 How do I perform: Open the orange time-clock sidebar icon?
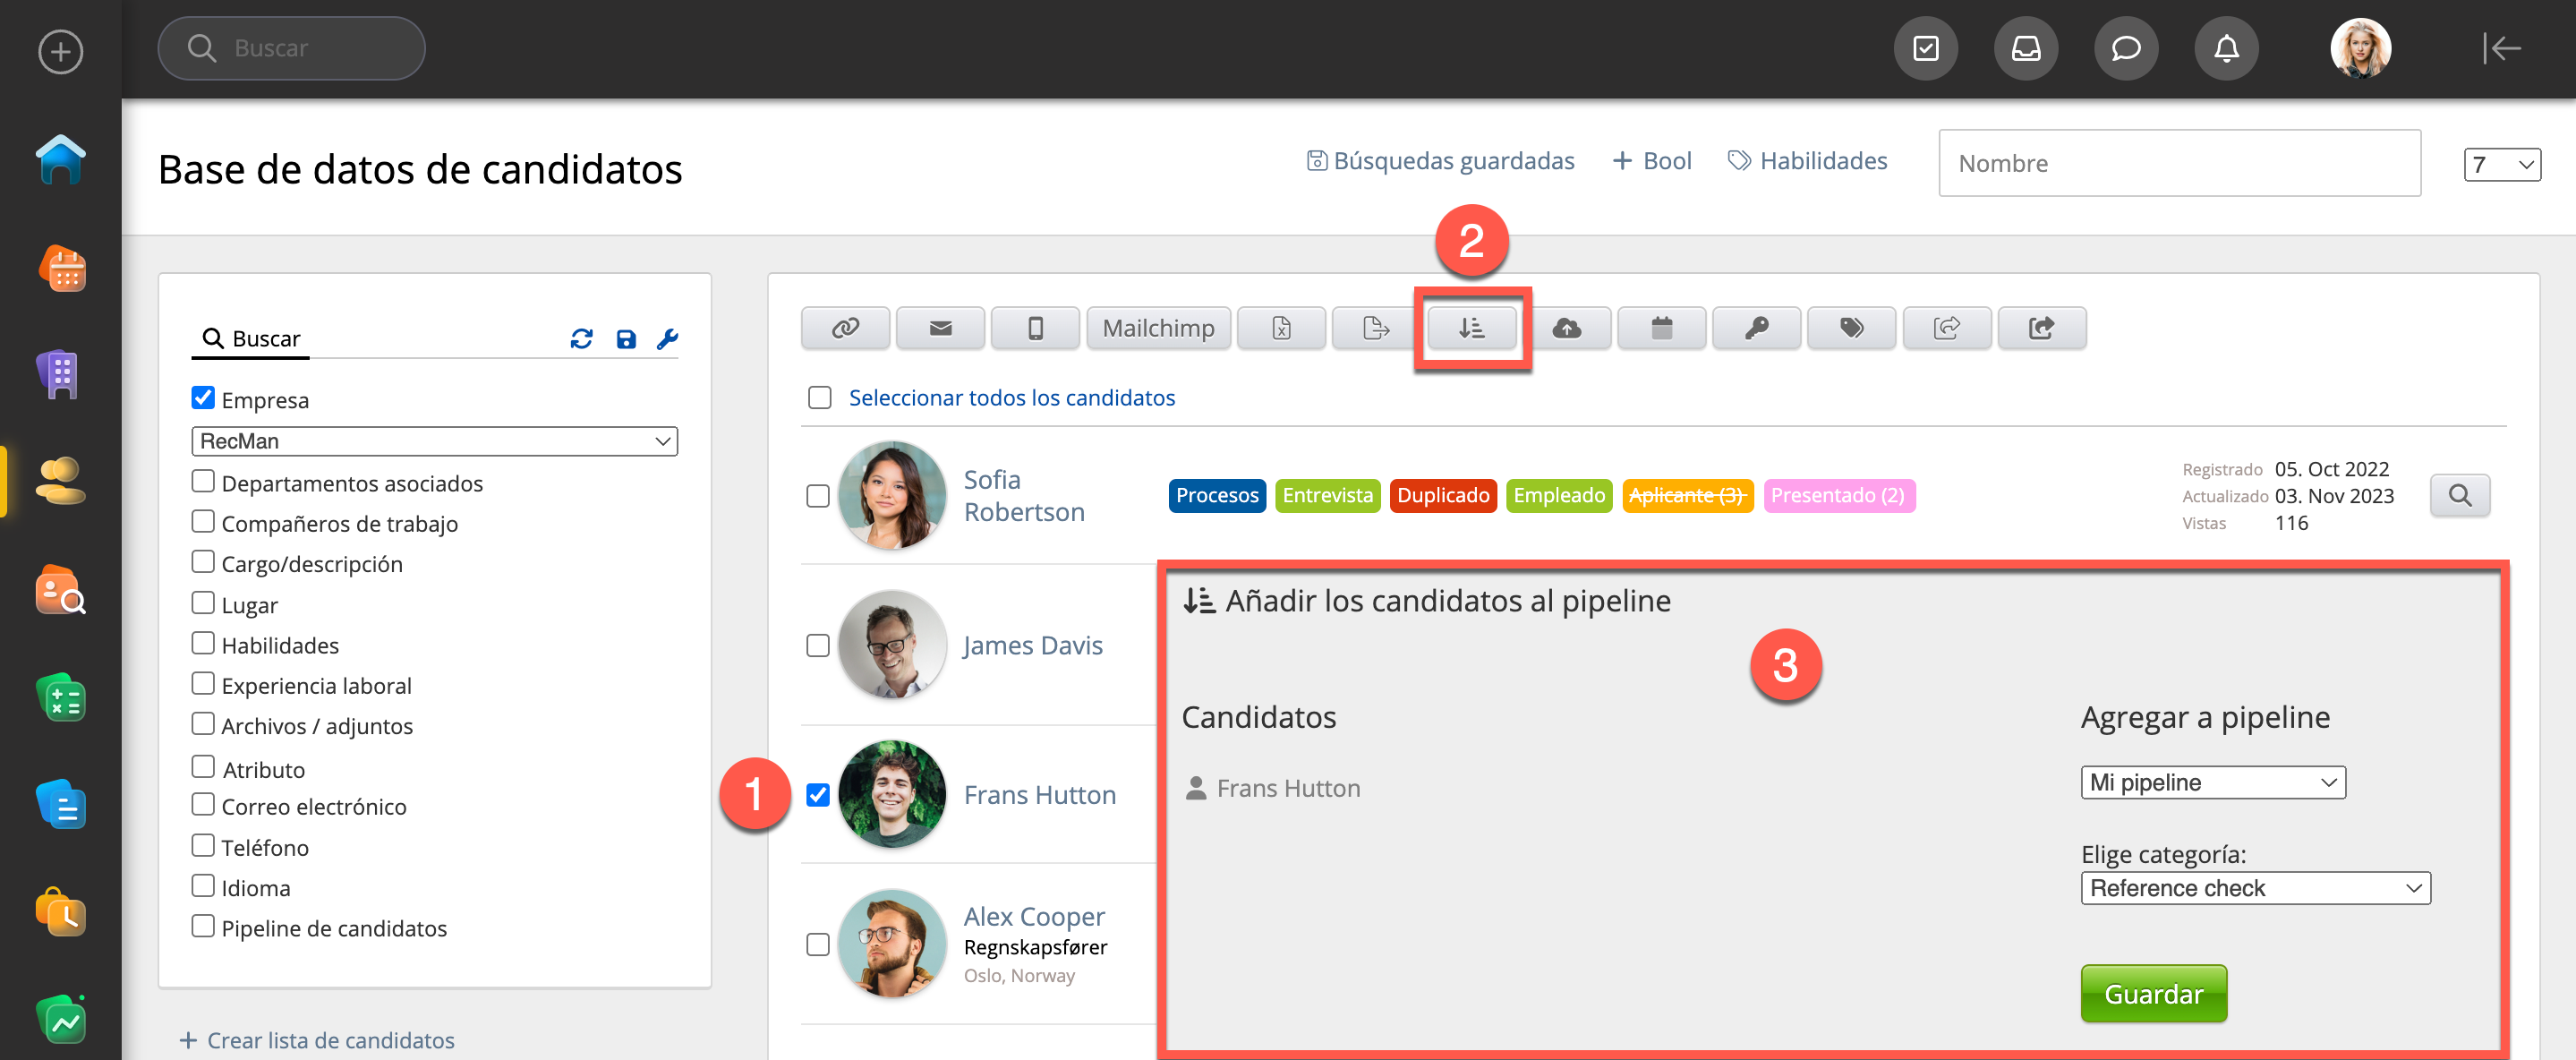(x=61, y=912)
